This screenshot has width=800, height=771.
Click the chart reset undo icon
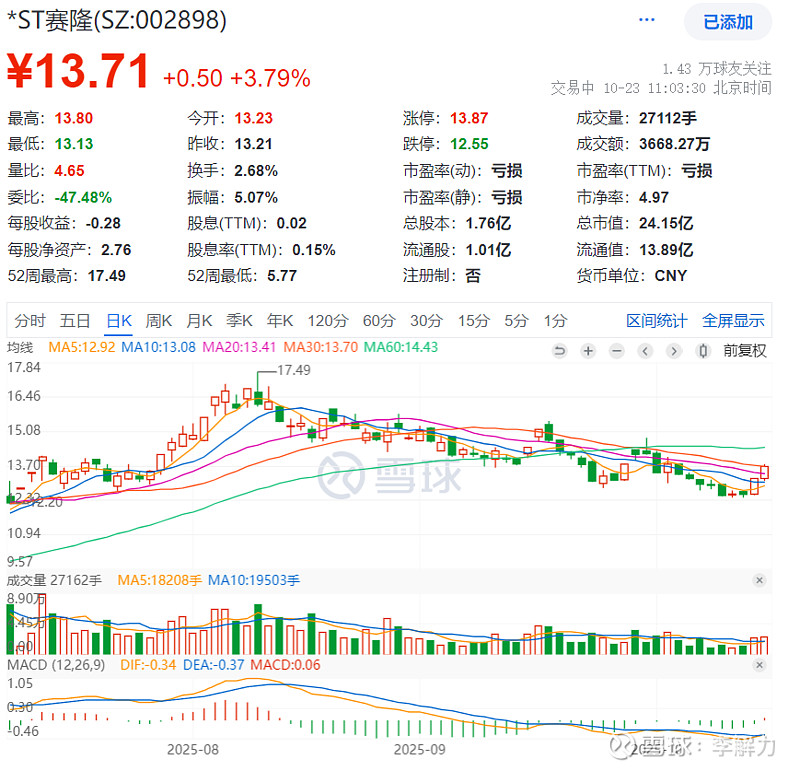tap(560, 351)
